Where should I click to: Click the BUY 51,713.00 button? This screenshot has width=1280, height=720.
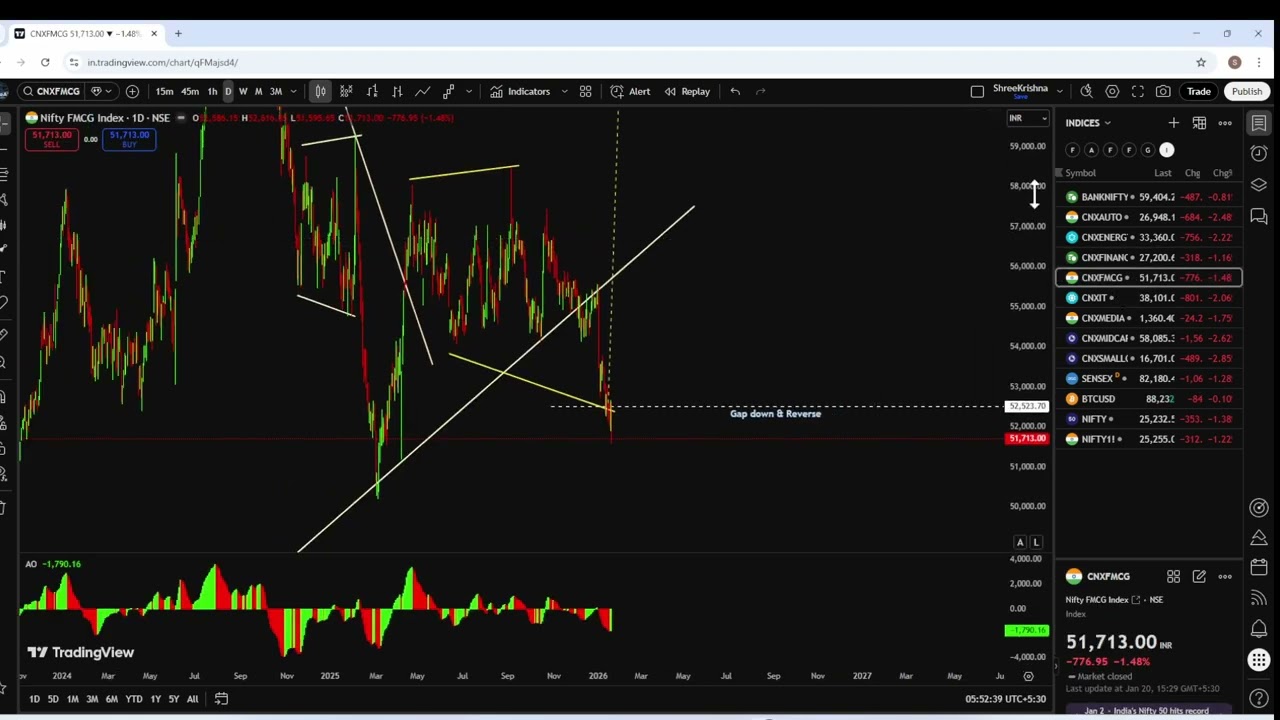[129, 139]
